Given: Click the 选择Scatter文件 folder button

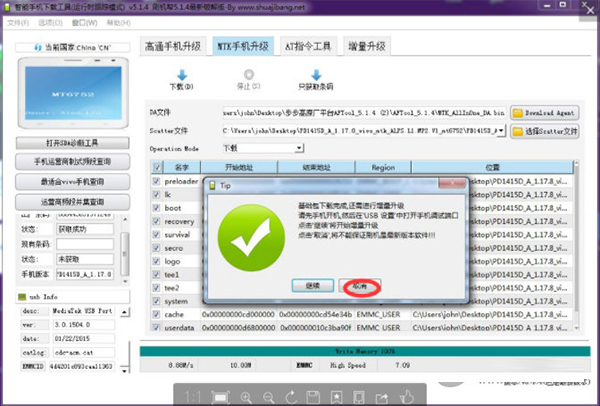Looking at the screenshot, I should point(544,131).
